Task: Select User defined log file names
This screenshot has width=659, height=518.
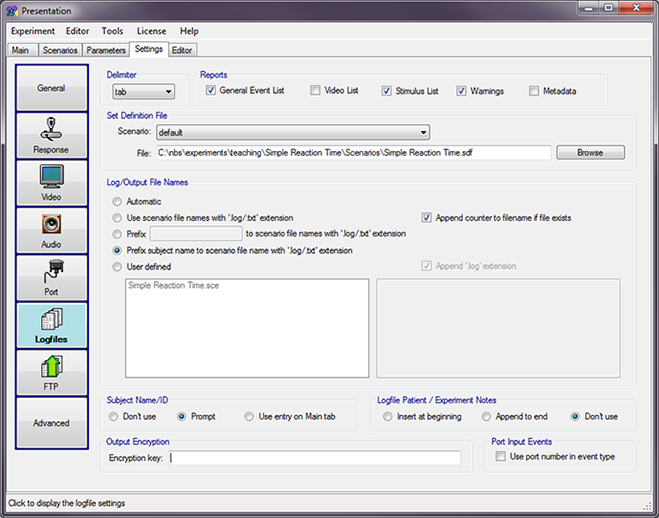Action: tap(117, 267)
